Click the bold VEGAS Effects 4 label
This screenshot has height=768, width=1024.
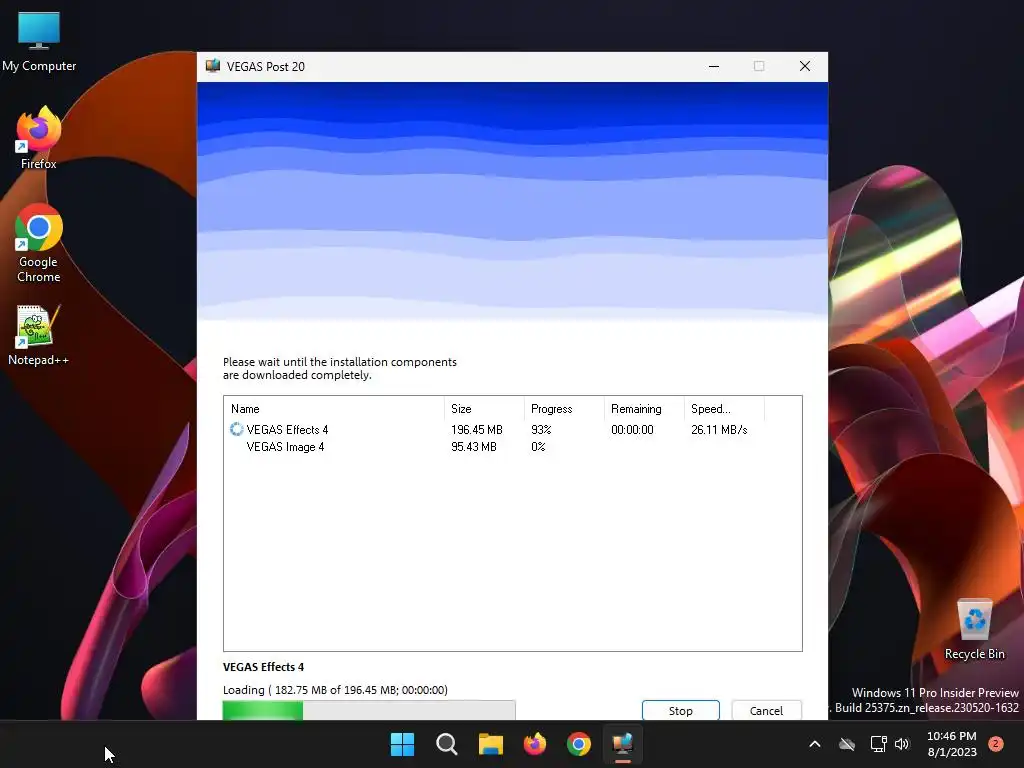pos(263,667)
